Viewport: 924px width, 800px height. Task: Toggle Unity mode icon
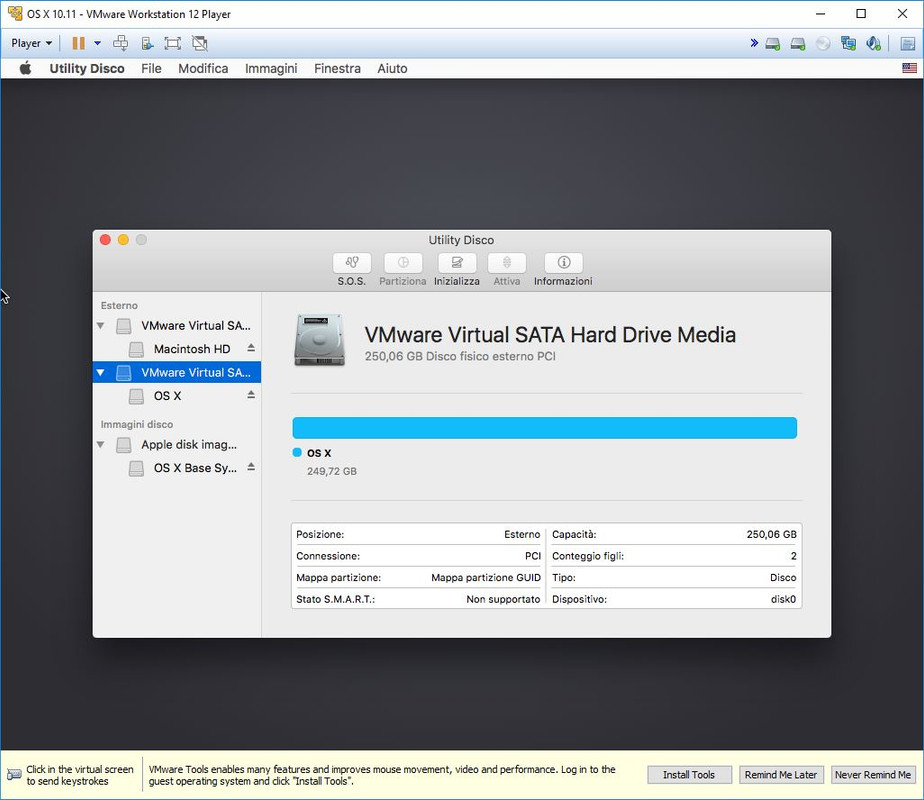click(200, 43)
